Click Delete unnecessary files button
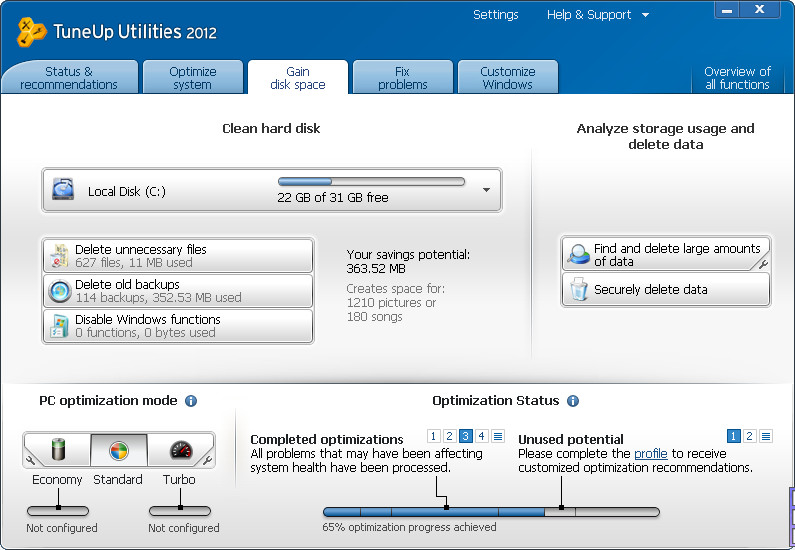The width and height of the screenshot is (795, 550). coord(178,256)
